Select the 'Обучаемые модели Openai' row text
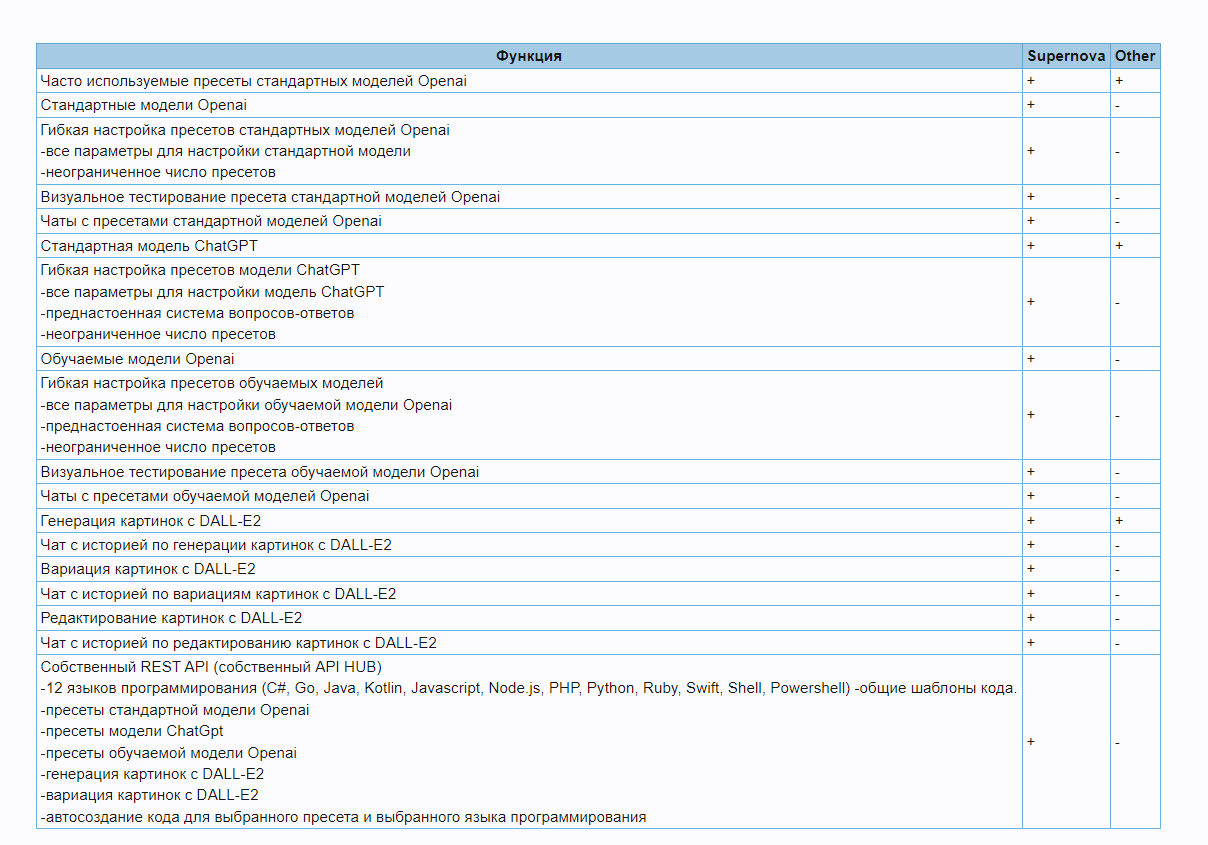Screen dimensions: 1208x845 (138, 359)
